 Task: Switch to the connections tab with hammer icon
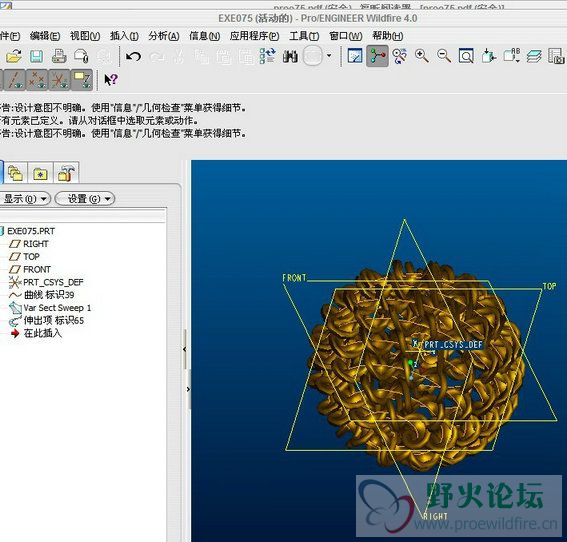(66, 173)
